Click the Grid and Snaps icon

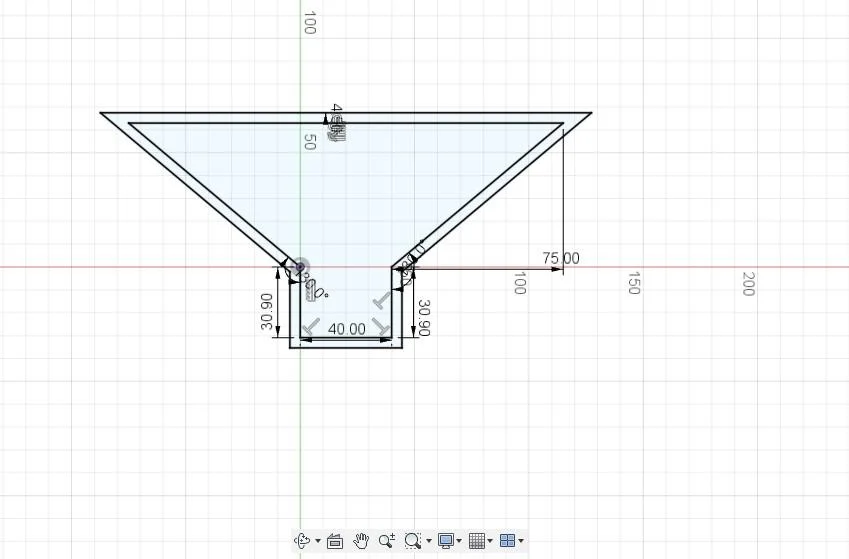pyautogui.click(x=477, y=541)
